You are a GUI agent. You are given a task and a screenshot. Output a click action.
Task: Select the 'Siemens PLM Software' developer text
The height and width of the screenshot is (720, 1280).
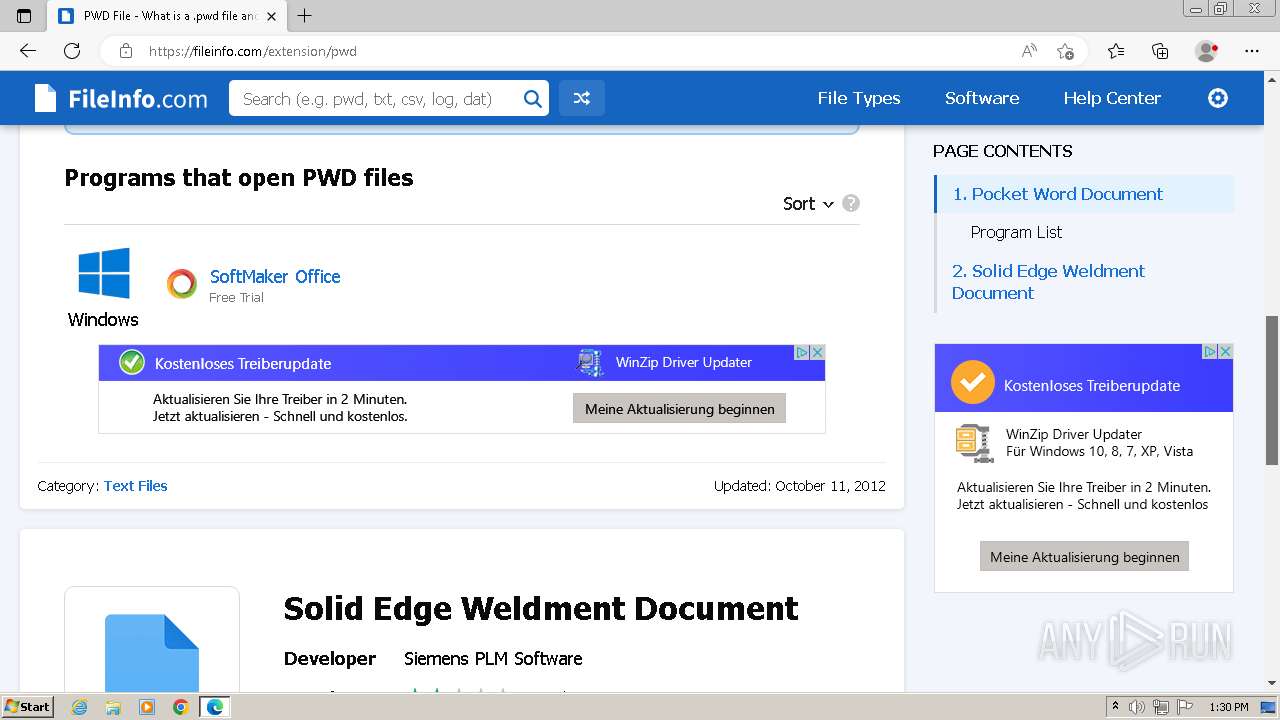tap(493, 659)
